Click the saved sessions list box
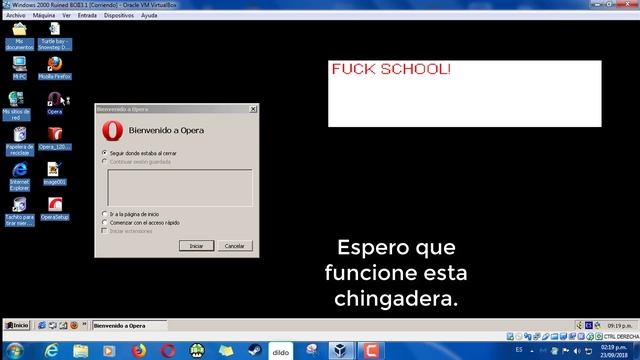 point(180,187)
